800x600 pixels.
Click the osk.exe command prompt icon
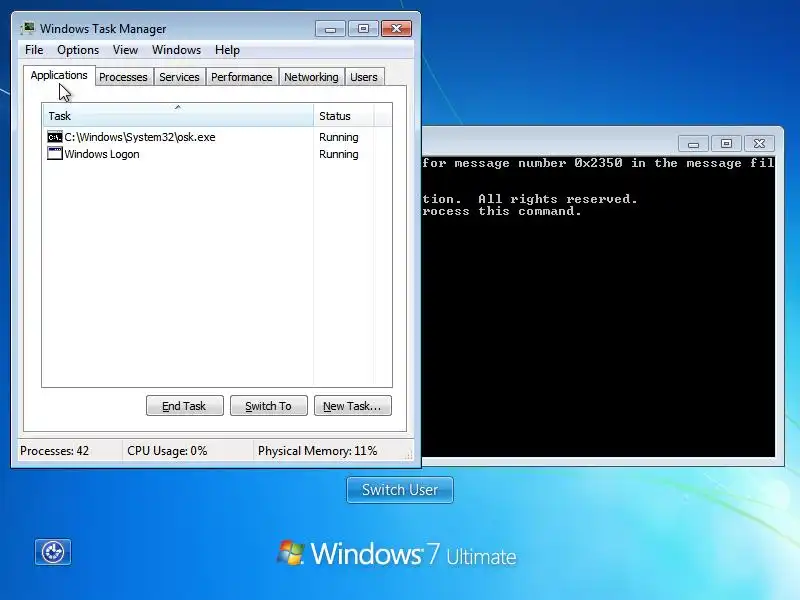pos(55,137)
